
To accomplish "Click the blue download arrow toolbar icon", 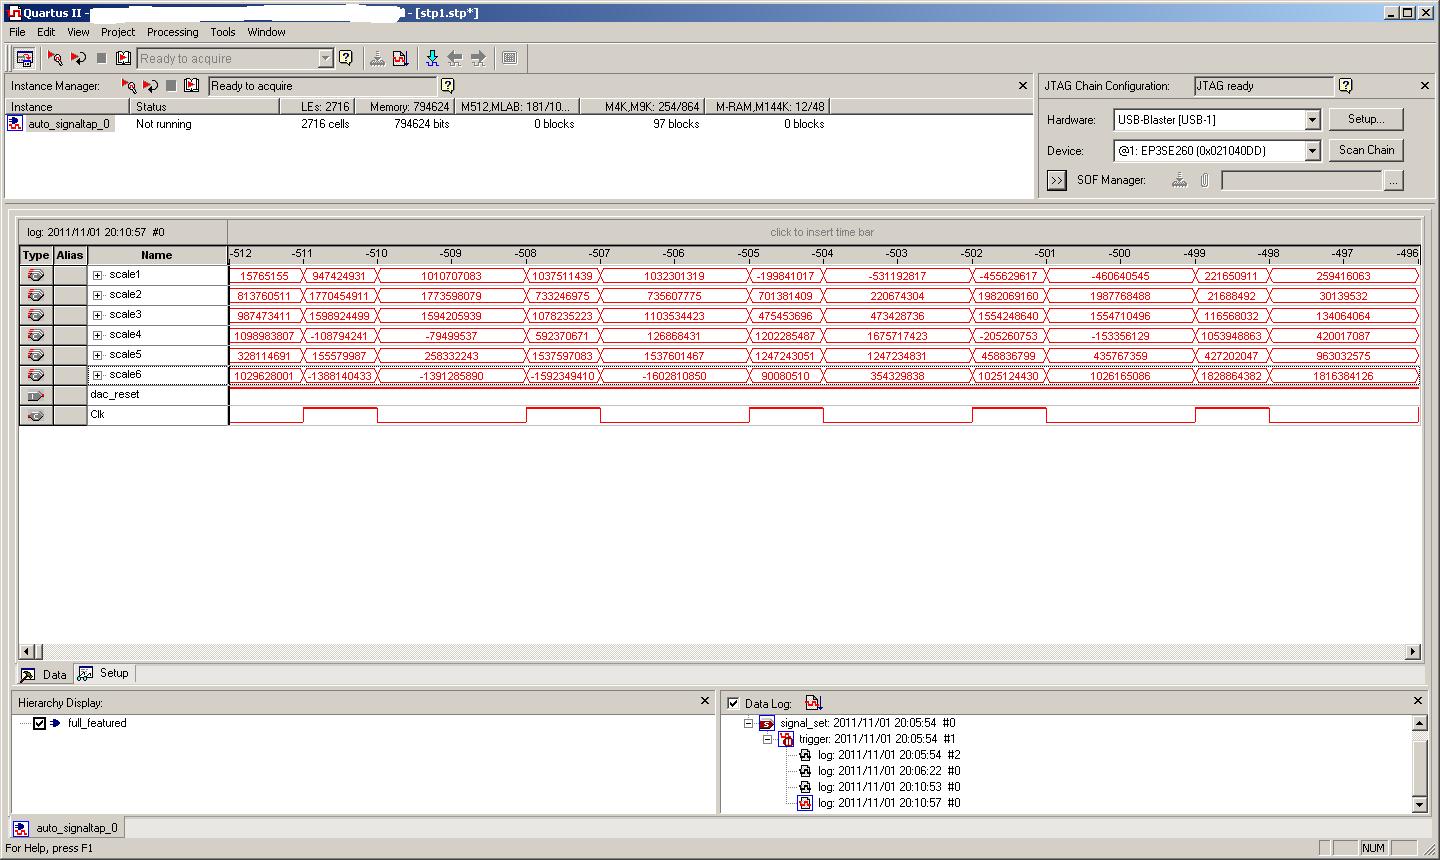I will (432, 58).
